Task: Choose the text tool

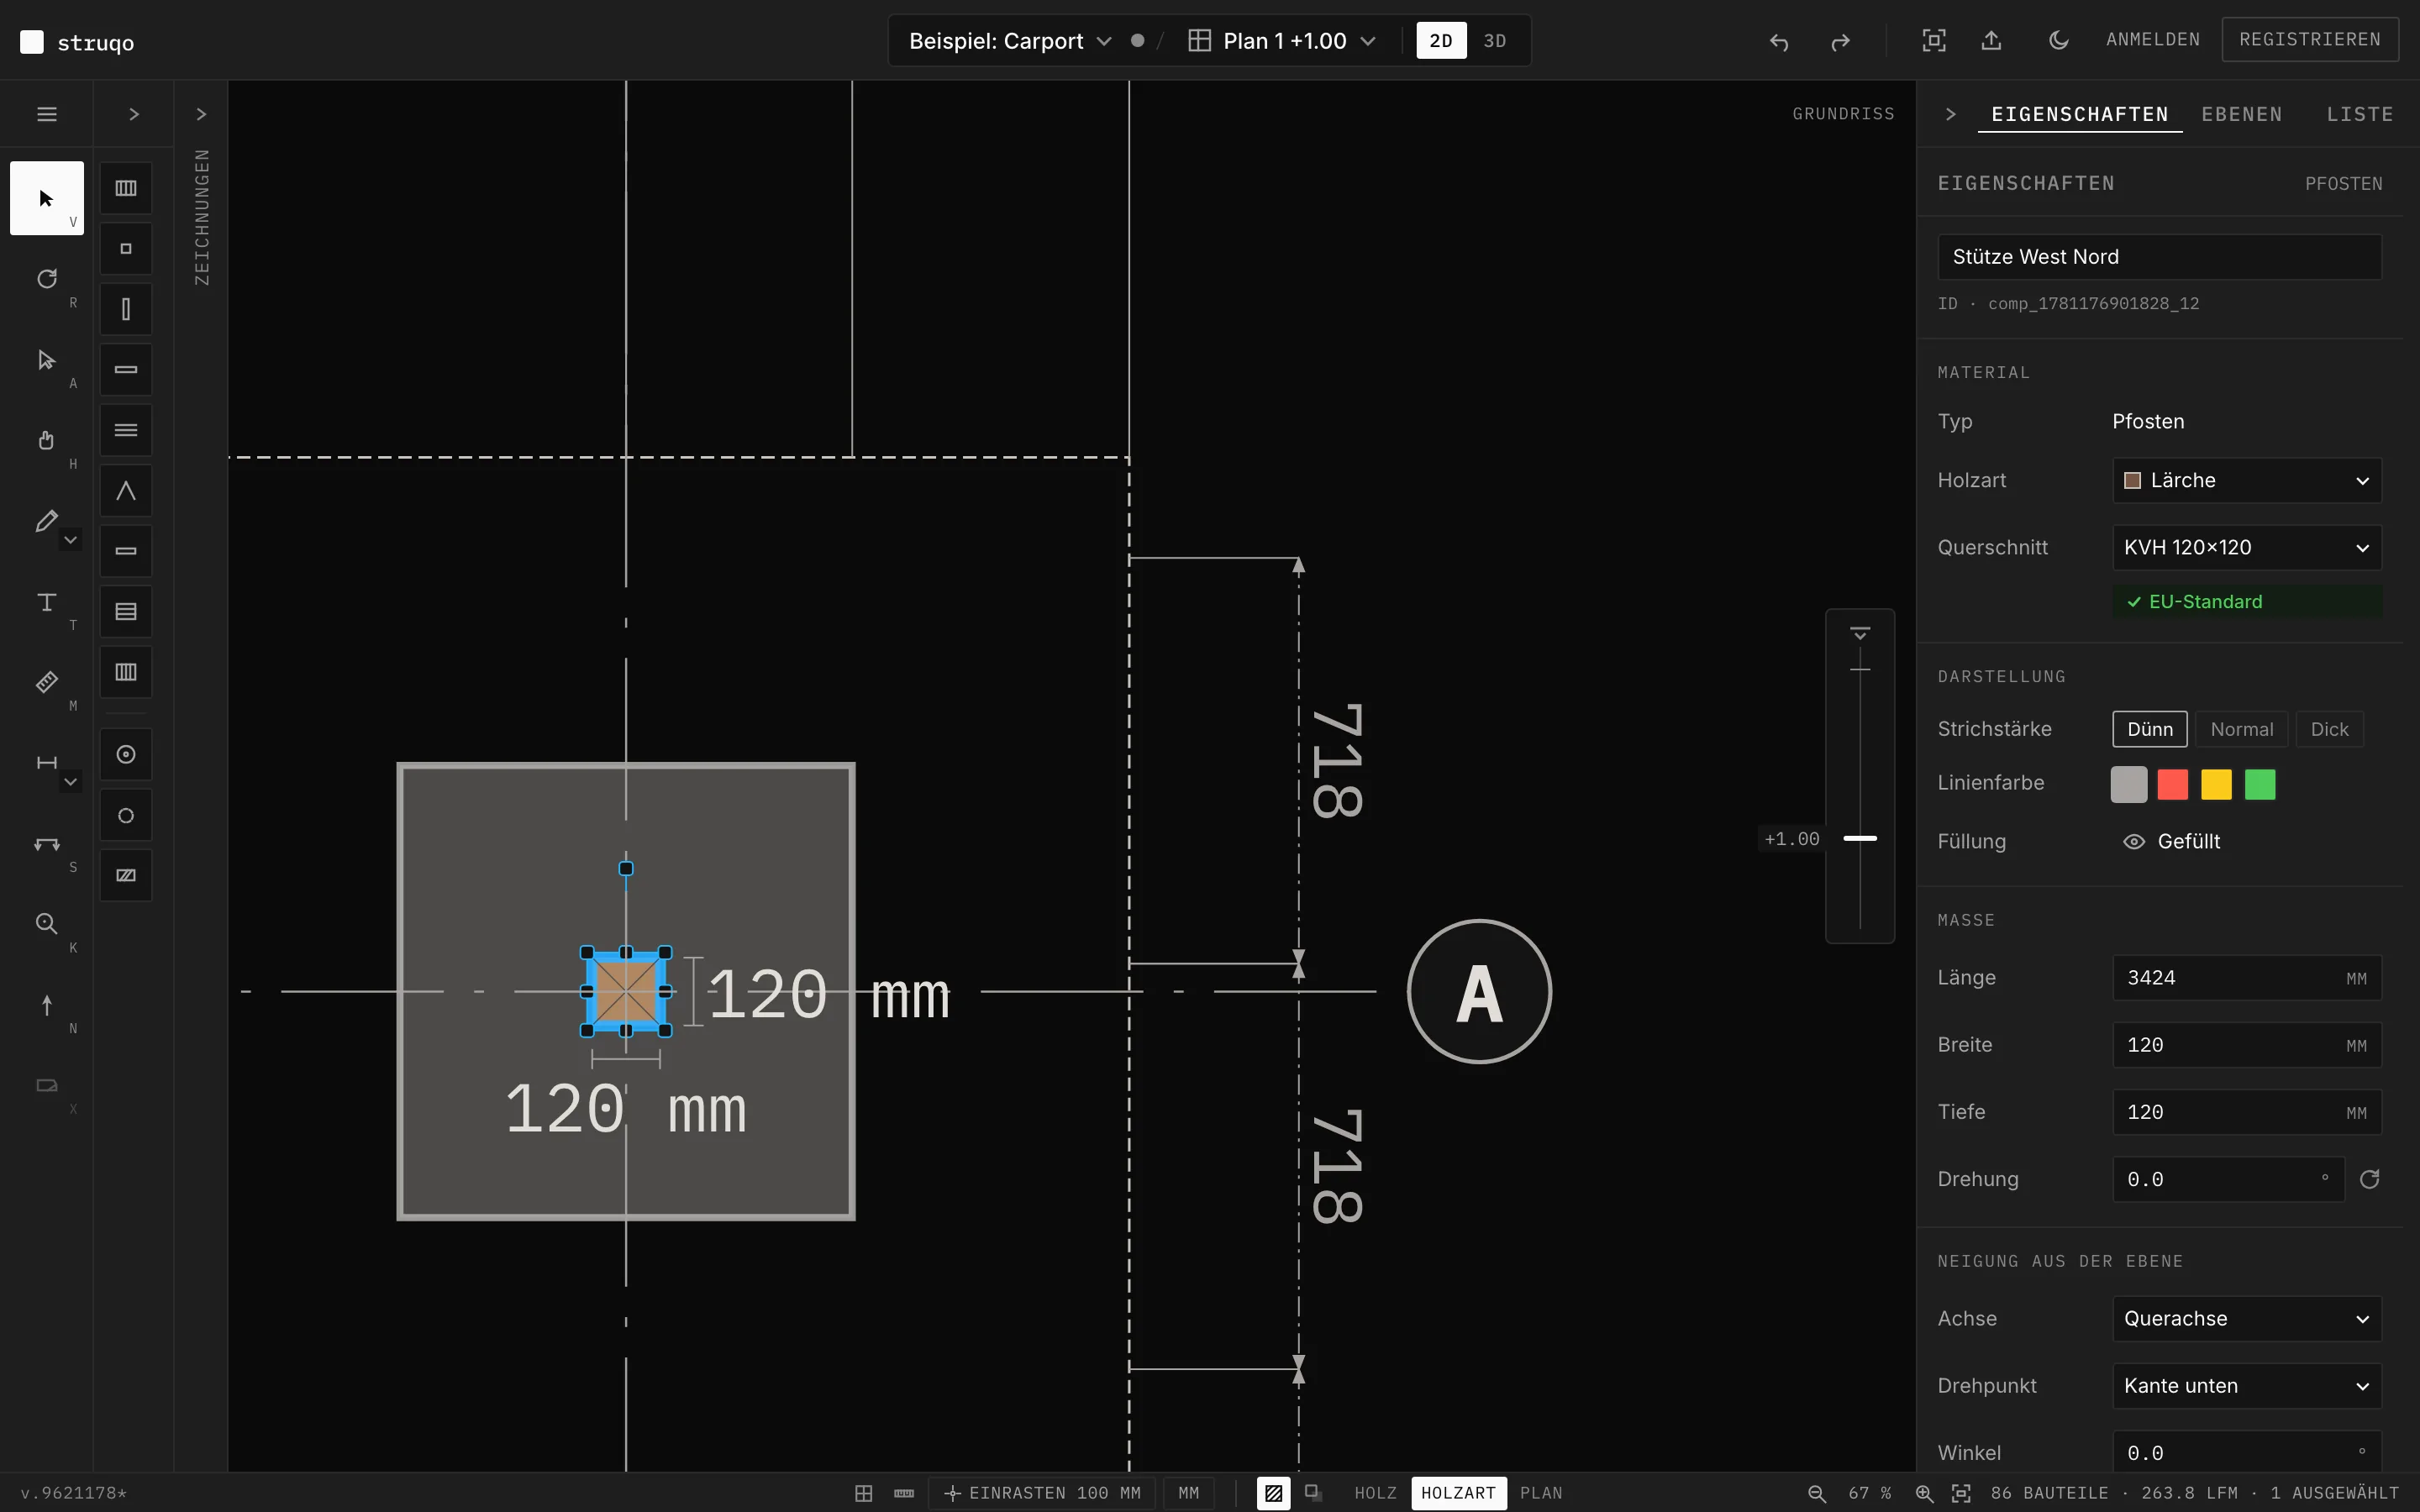Action: point(47,602)
